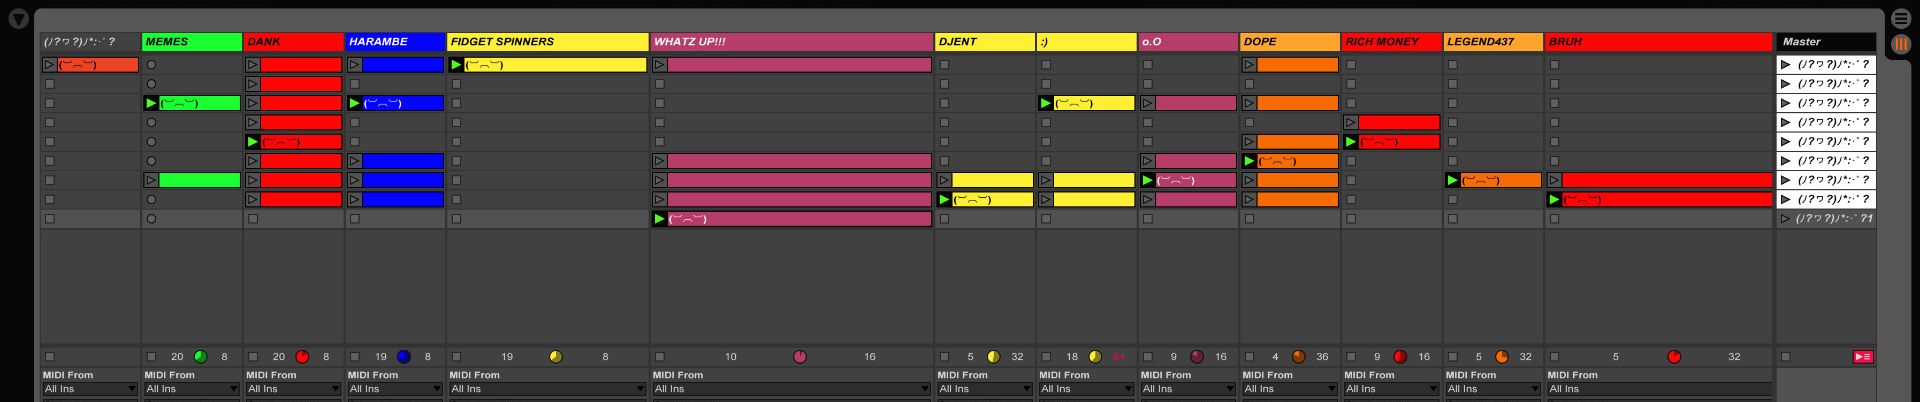
Task: Launch the playing clip in FIDGET SPINNERS track
Action: coord(457,65)
